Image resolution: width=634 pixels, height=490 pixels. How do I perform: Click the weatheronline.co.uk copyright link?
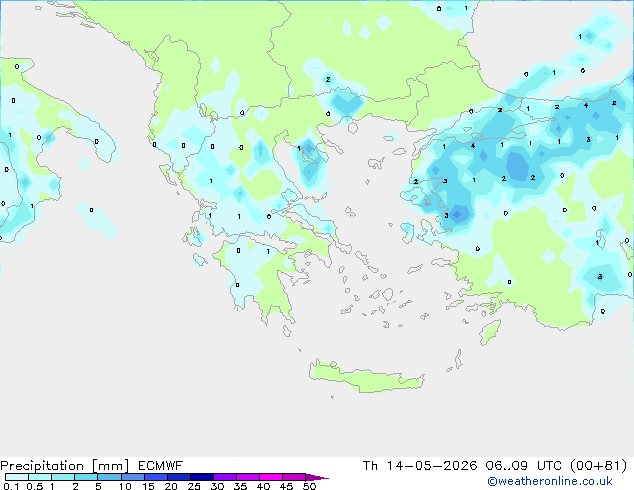[550, 481]
